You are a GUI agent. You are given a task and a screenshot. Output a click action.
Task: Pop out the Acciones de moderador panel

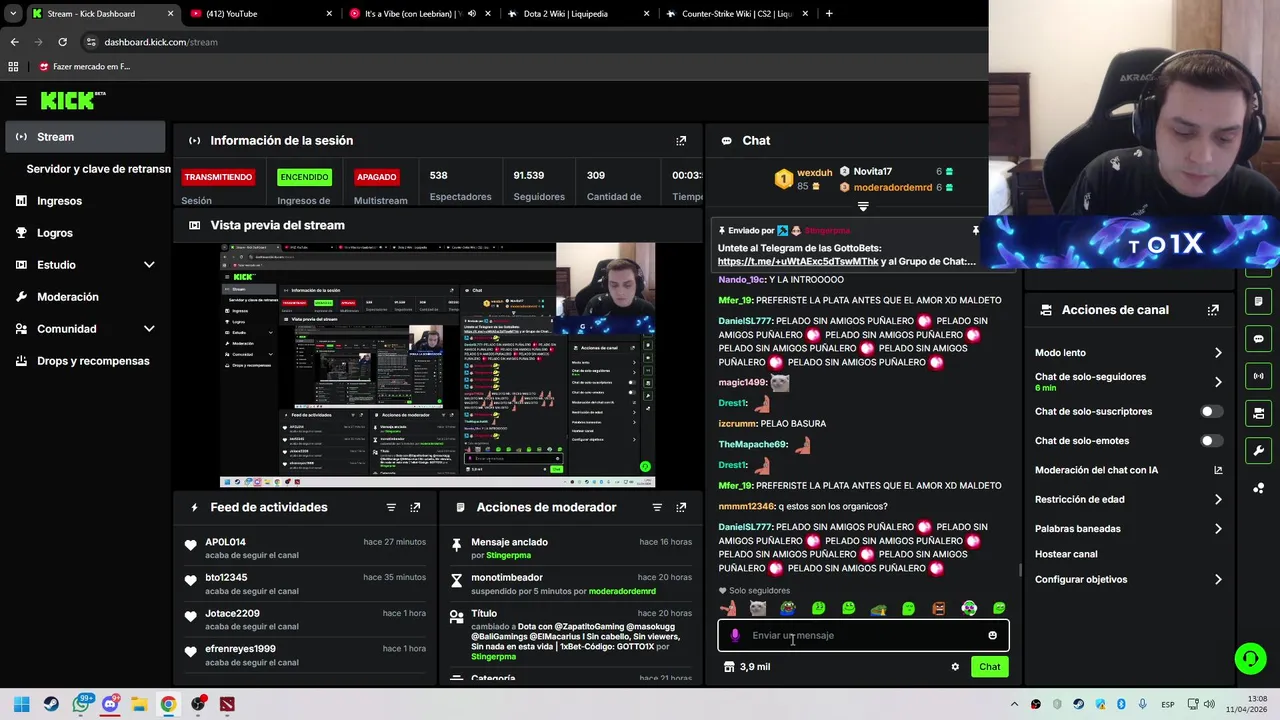(x=681, y=508)
